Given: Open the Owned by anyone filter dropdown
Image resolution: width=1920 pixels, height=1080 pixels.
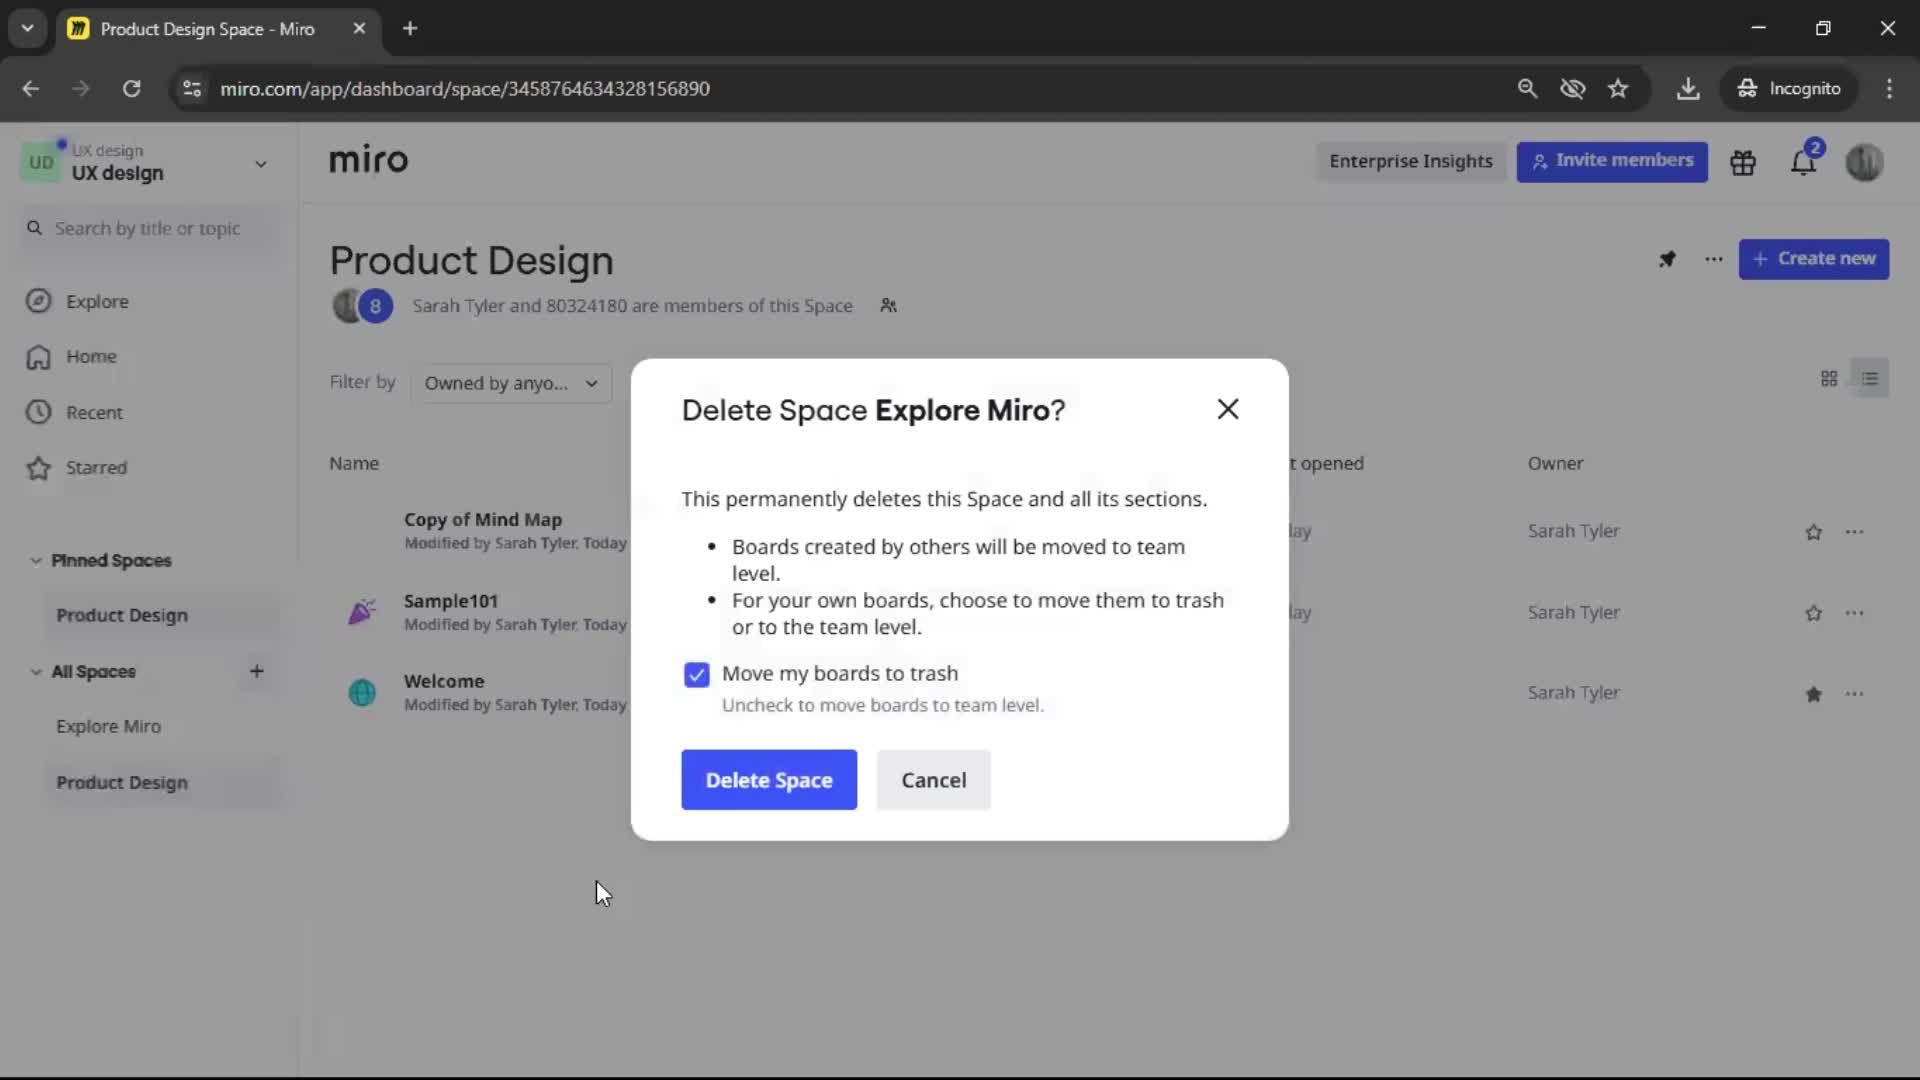Looking at the screenshot, I should (511, 384).
